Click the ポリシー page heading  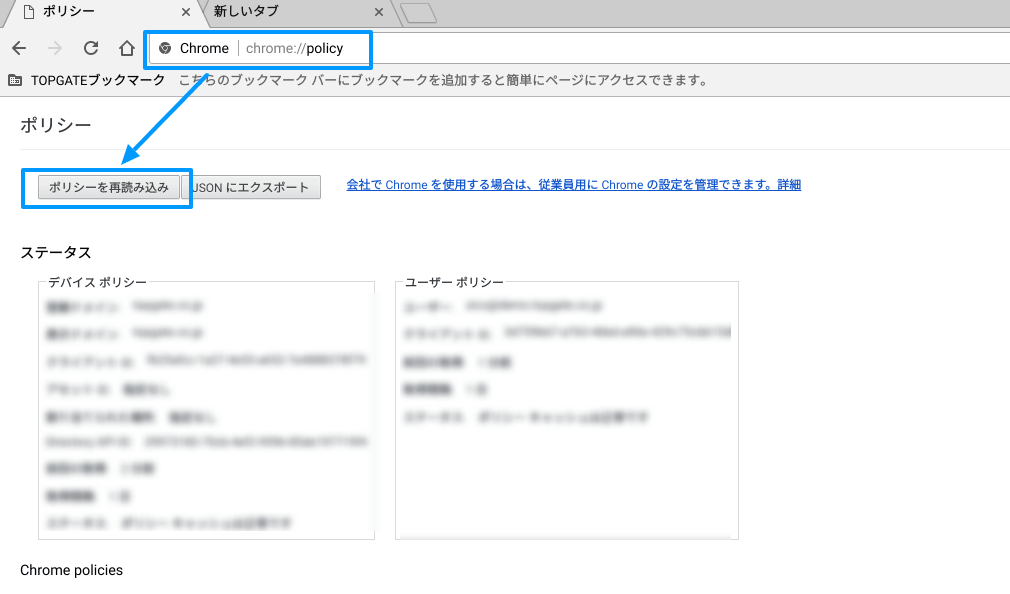coord(55,125)
